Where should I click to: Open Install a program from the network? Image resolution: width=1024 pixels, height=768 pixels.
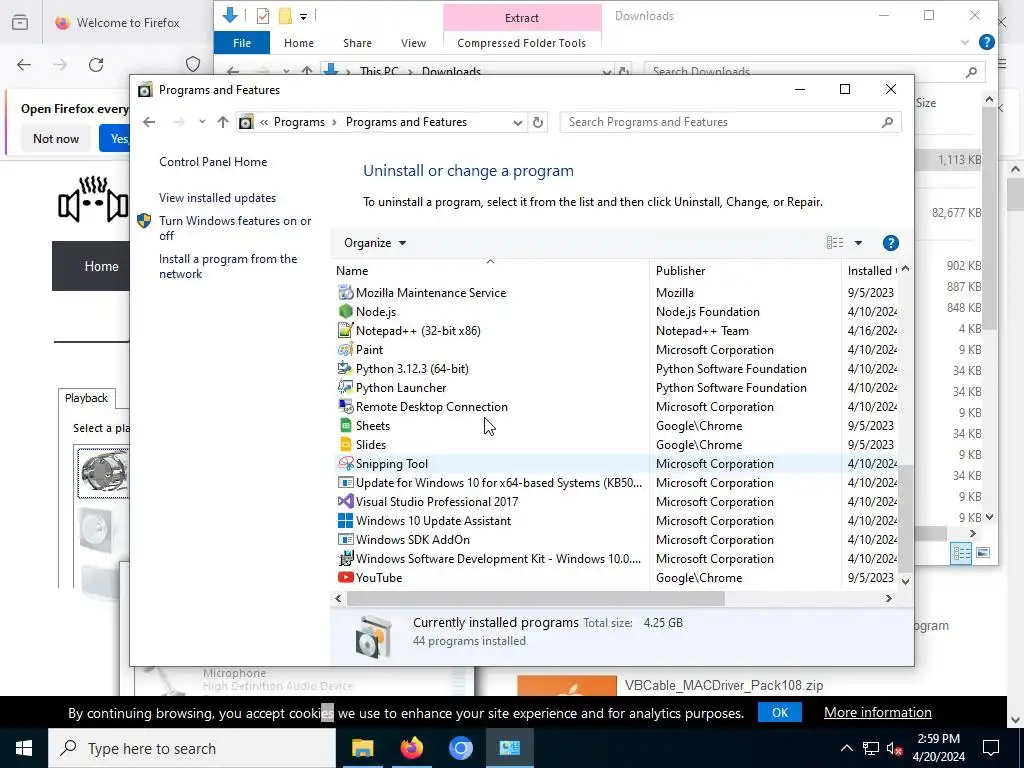[228, 266]
